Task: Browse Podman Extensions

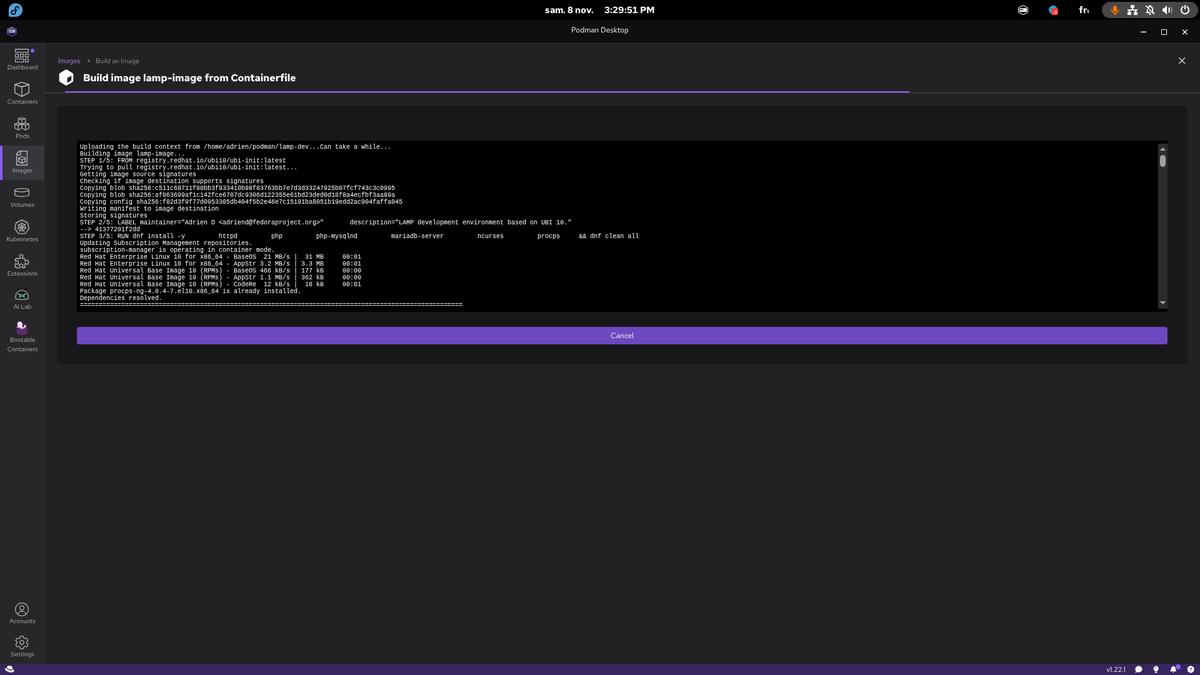Action: click(22, 265)
